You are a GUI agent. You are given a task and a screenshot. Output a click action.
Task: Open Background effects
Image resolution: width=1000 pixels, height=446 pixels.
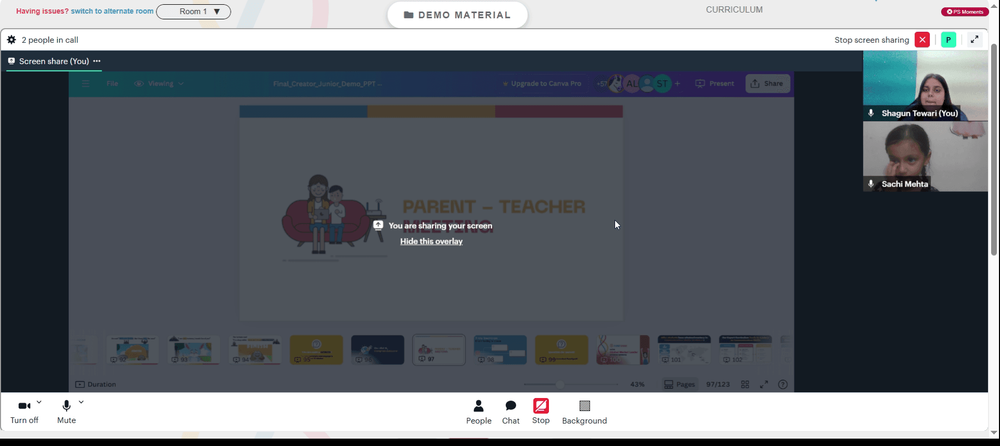tap(584, 412)
